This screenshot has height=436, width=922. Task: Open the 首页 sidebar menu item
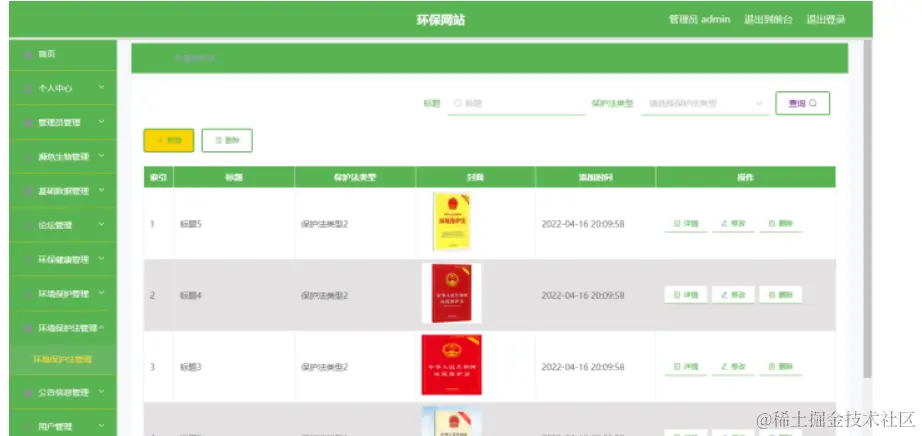pos(63,54)
